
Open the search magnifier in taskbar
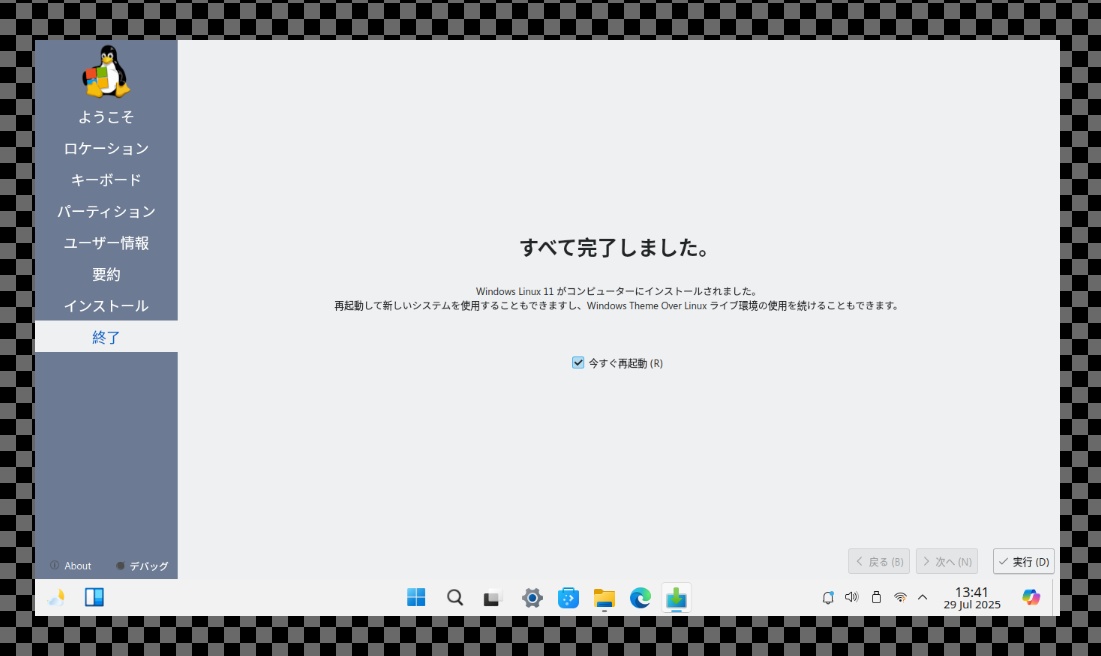[455, 598]
